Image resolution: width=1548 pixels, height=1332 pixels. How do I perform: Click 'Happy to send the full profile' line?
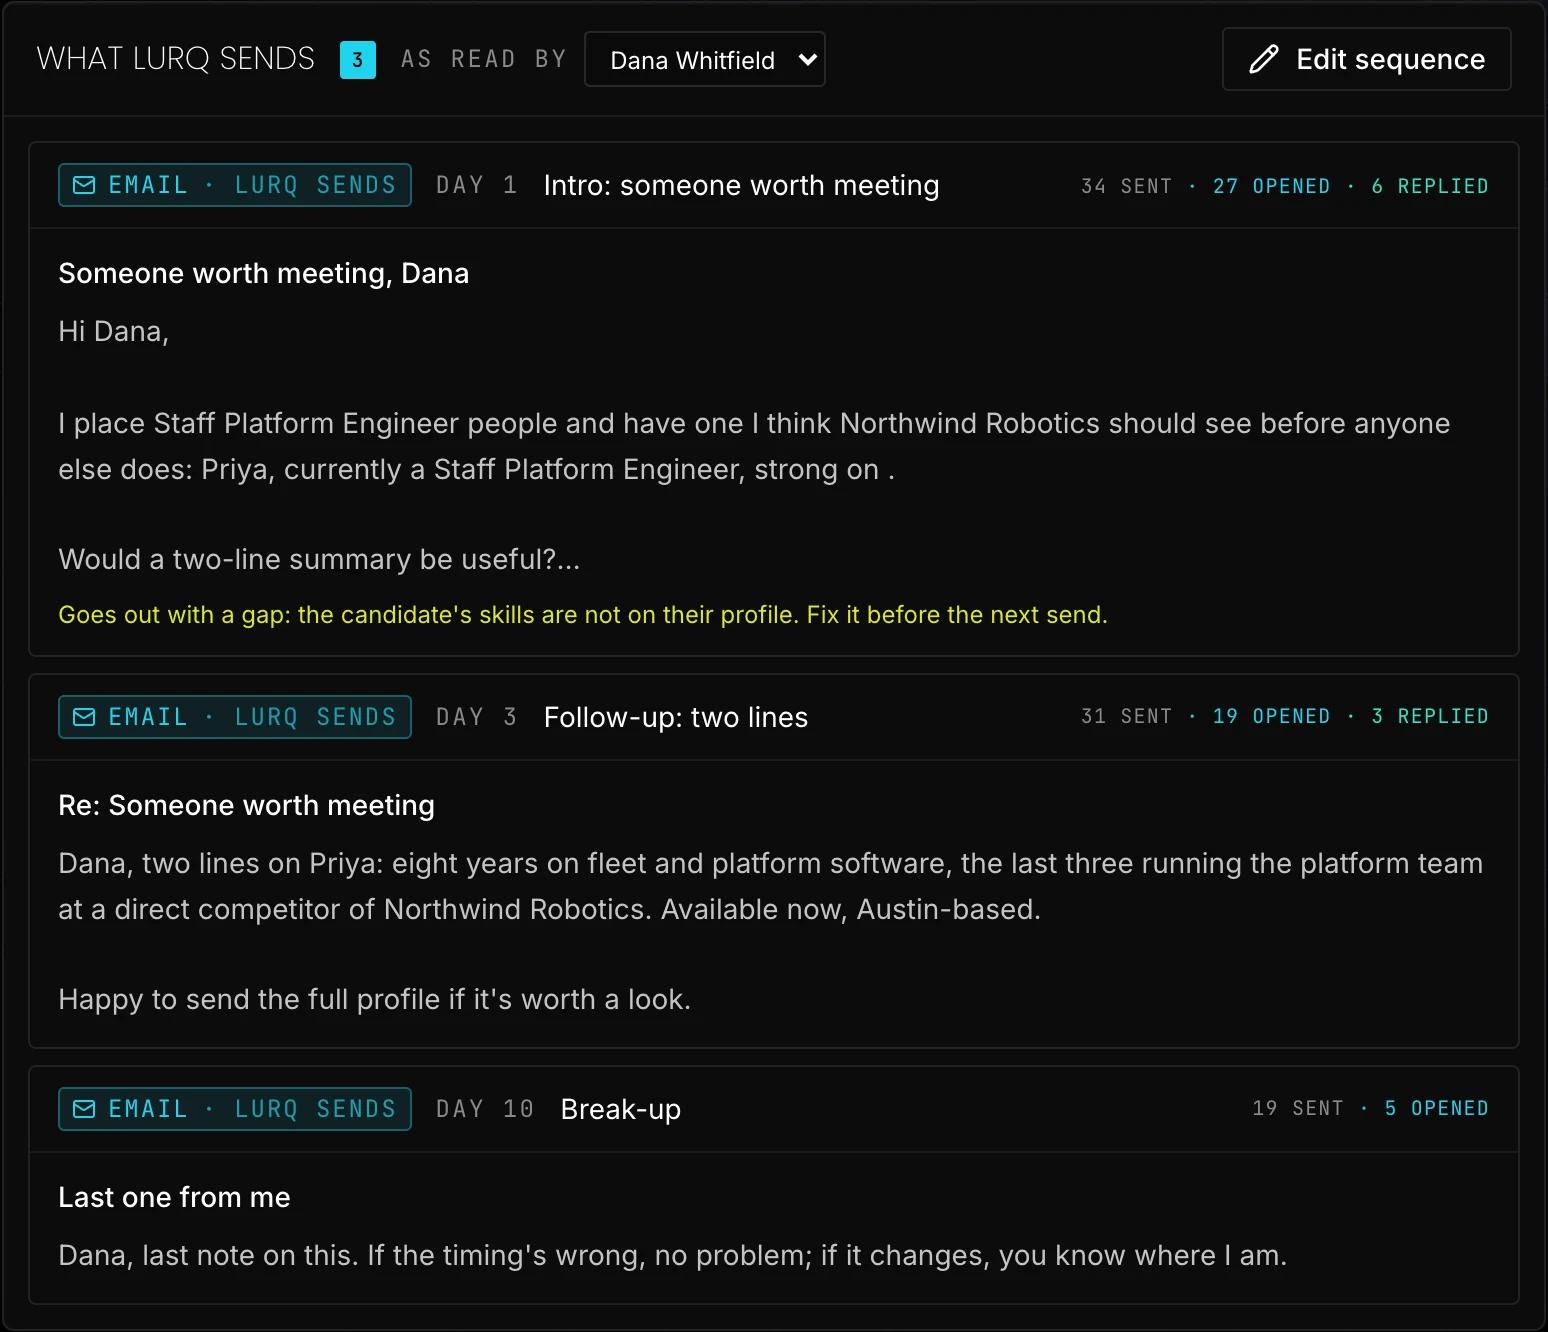click(x=375, y=999)
